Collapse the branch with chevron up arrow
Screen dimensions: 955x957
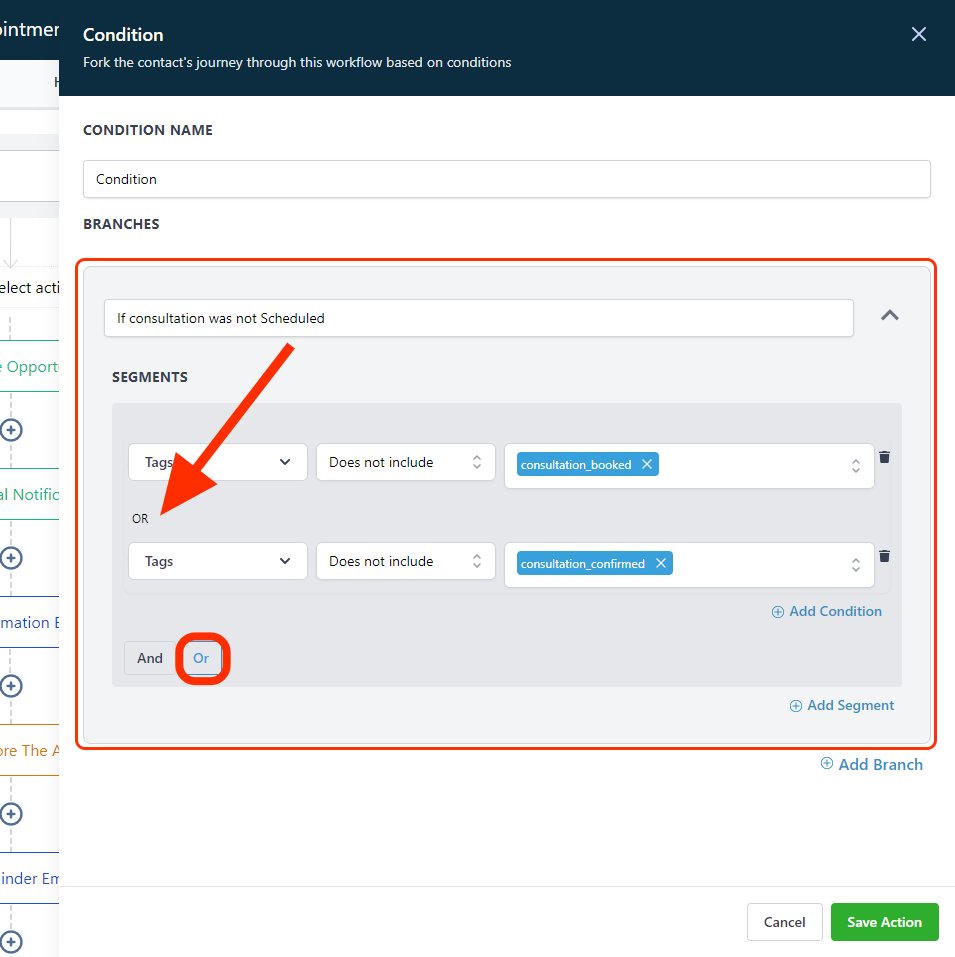[x=890, y=316]
